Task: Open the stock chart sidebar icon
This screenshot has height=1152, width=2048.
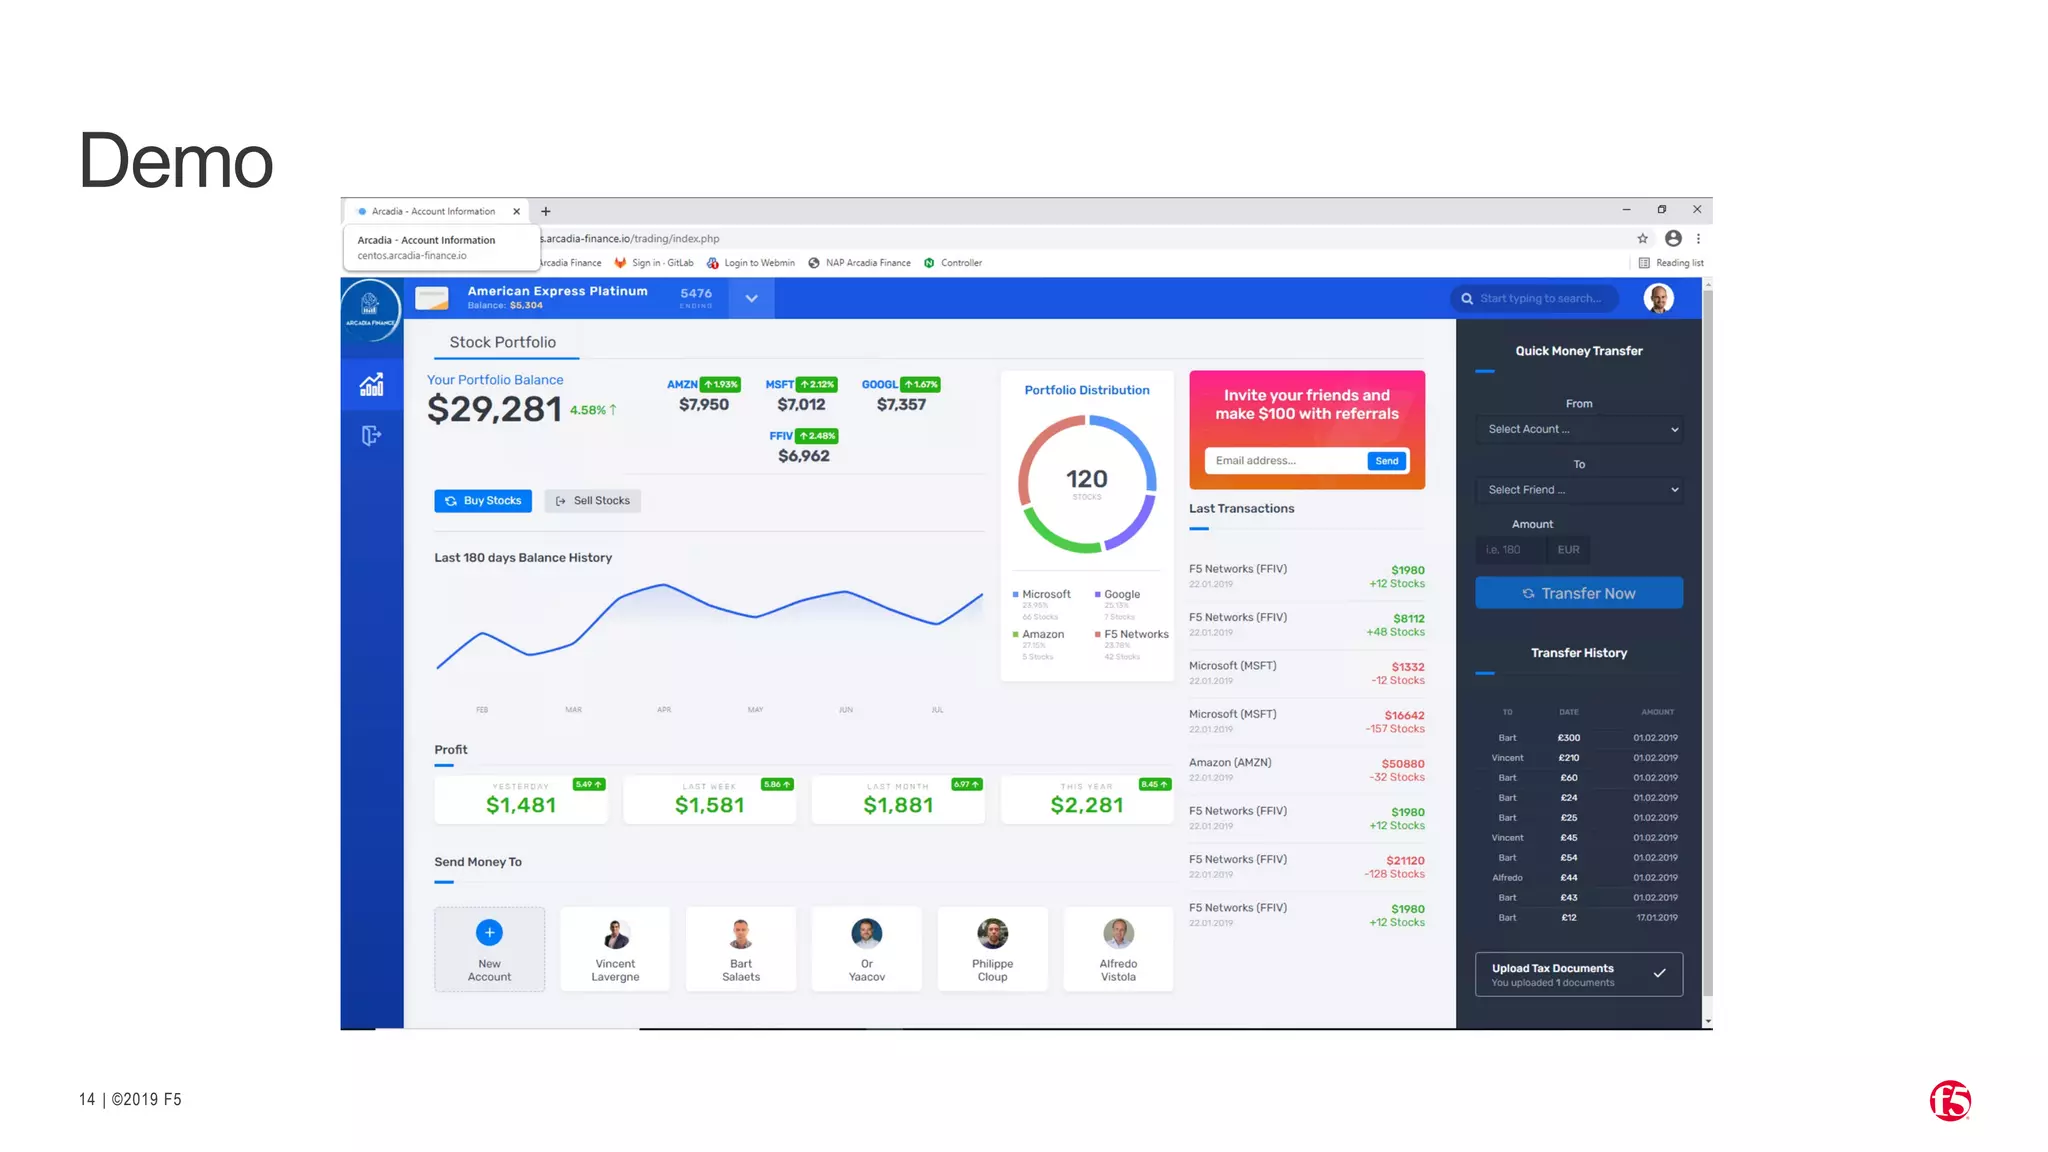Action: tap(371, 385)
